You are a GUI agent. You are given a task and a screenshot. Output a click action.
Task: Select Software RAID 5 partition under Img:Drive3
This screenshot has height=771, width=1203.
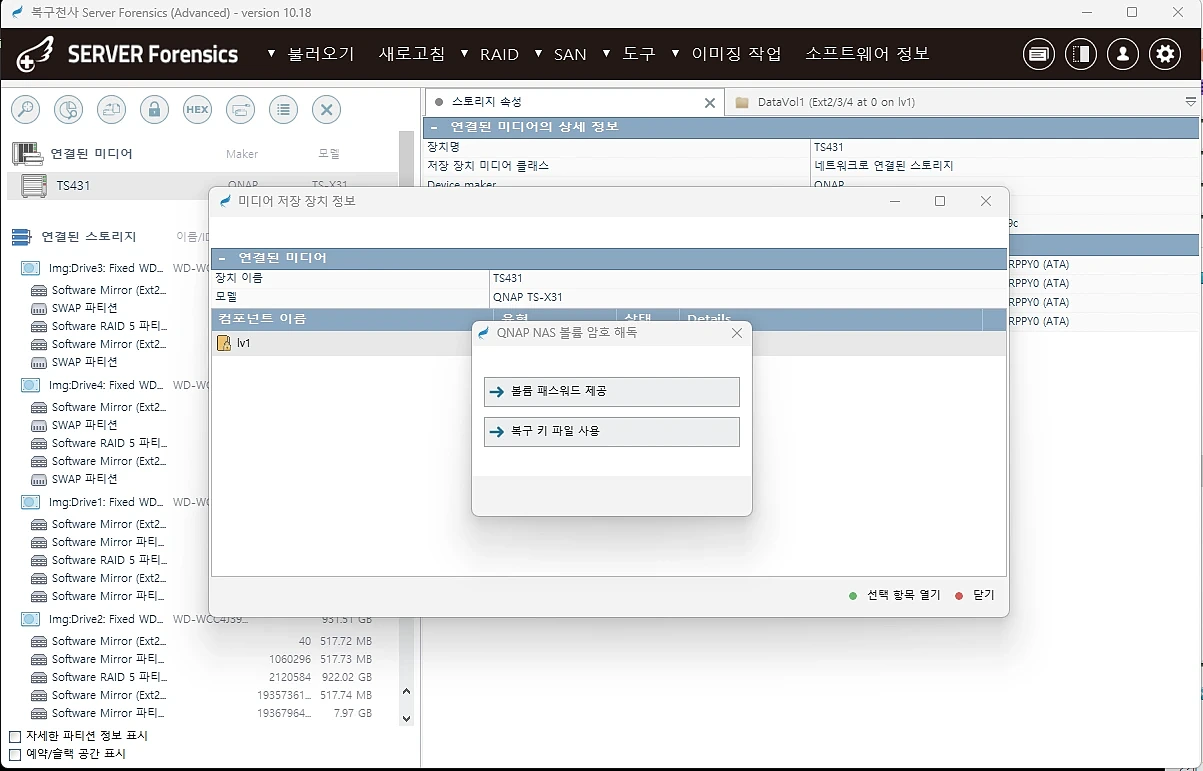(x=99, y=326)
